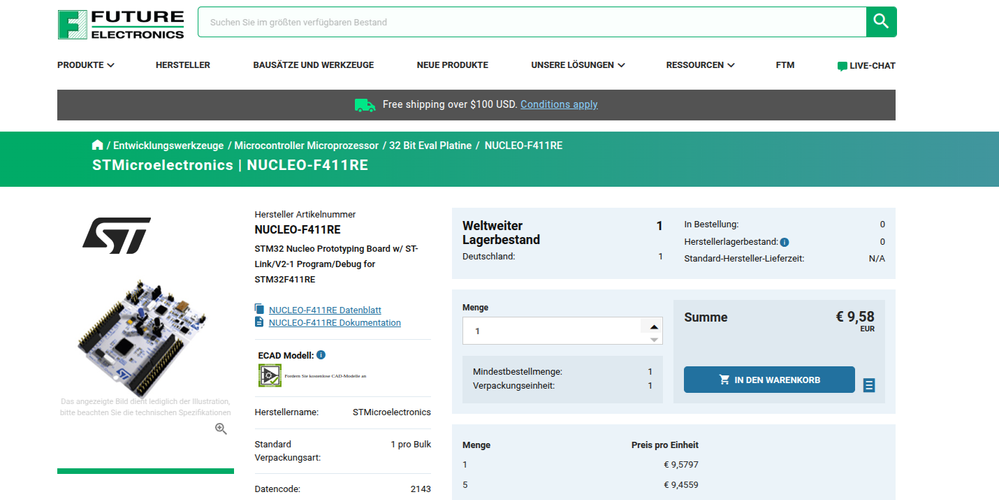Open BAUSÄTZE UND WERKZEUGE menu item
This screenshot has width=999, height=500.
tap(313, 65)
